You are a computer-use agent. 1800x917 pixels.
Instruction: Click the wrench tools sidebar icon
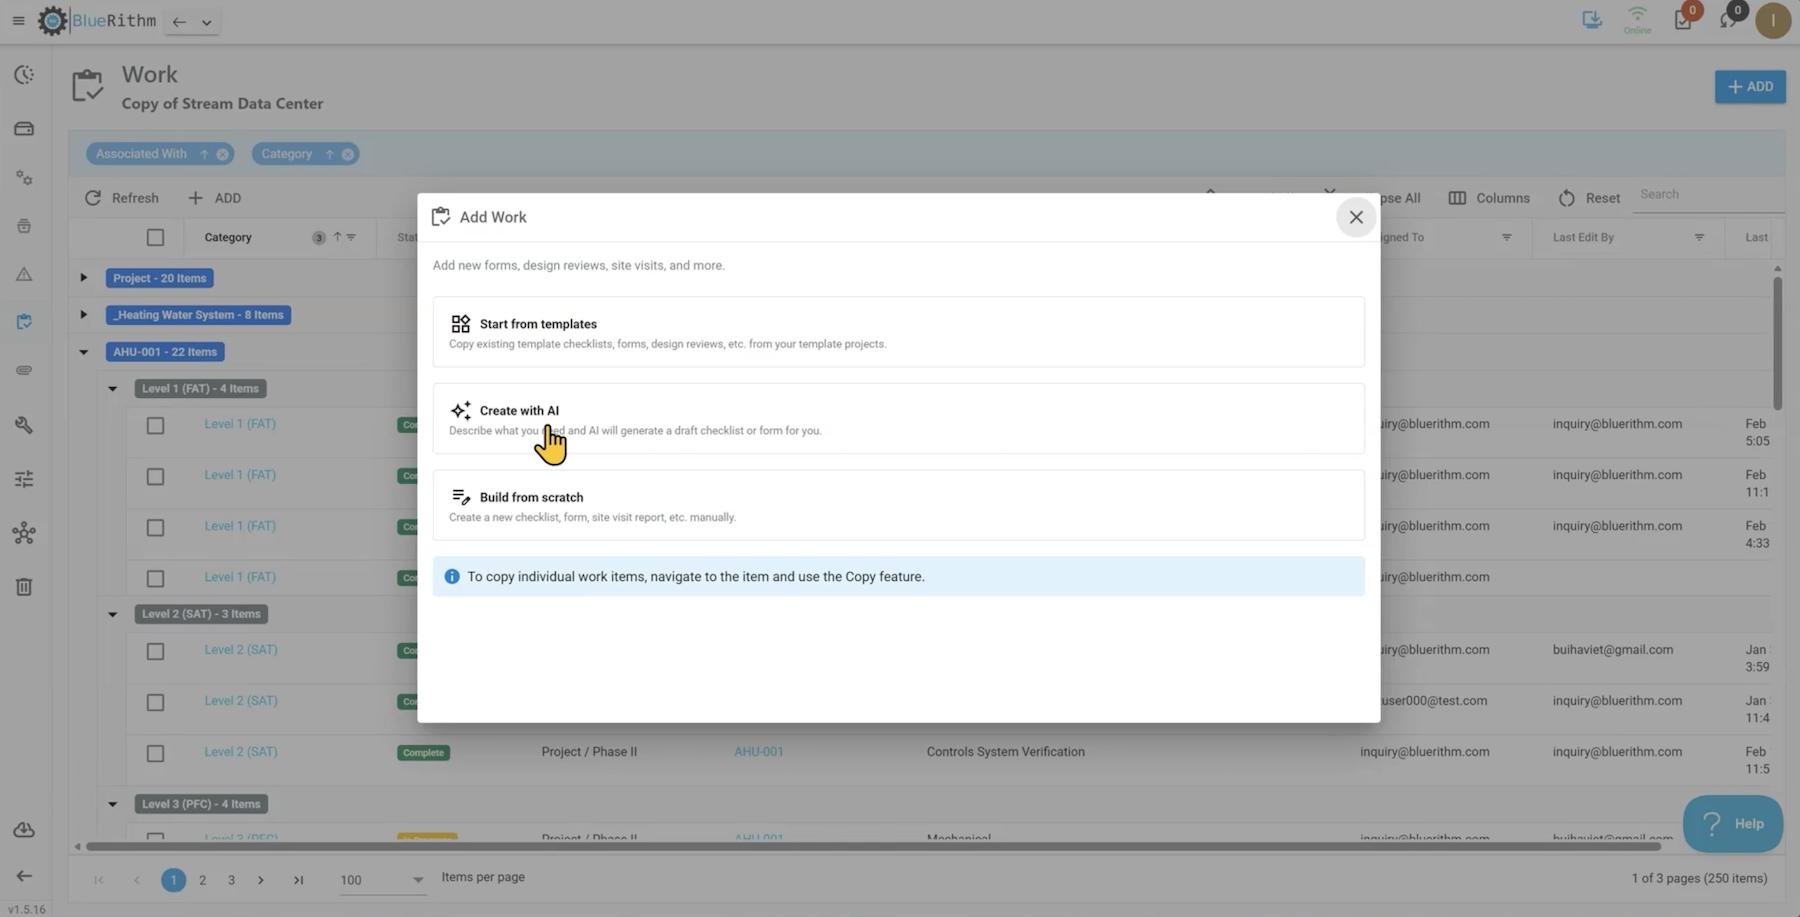tap(24, 425)
